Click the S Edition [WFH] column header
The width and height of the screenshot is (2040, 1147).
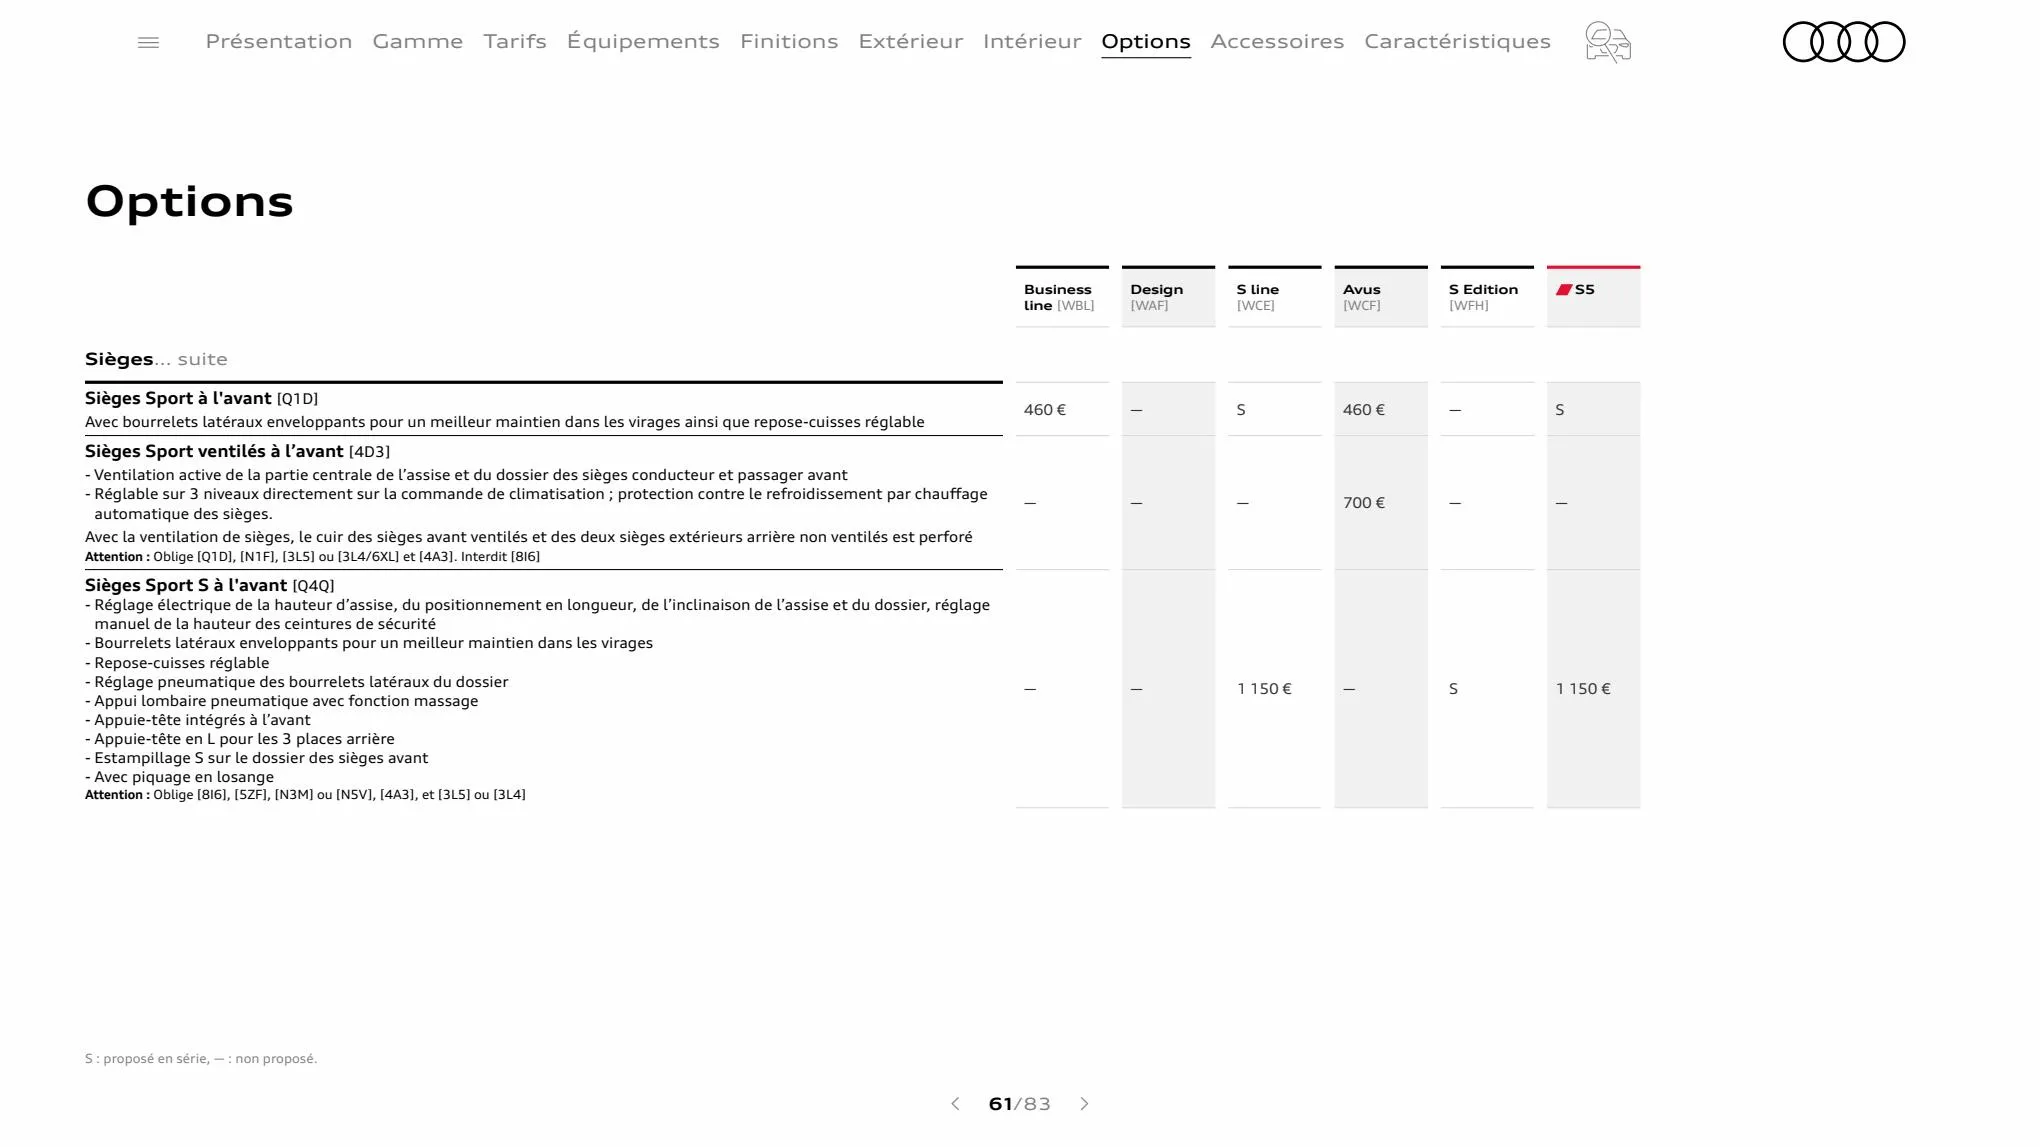click(x=1487, y=297)
